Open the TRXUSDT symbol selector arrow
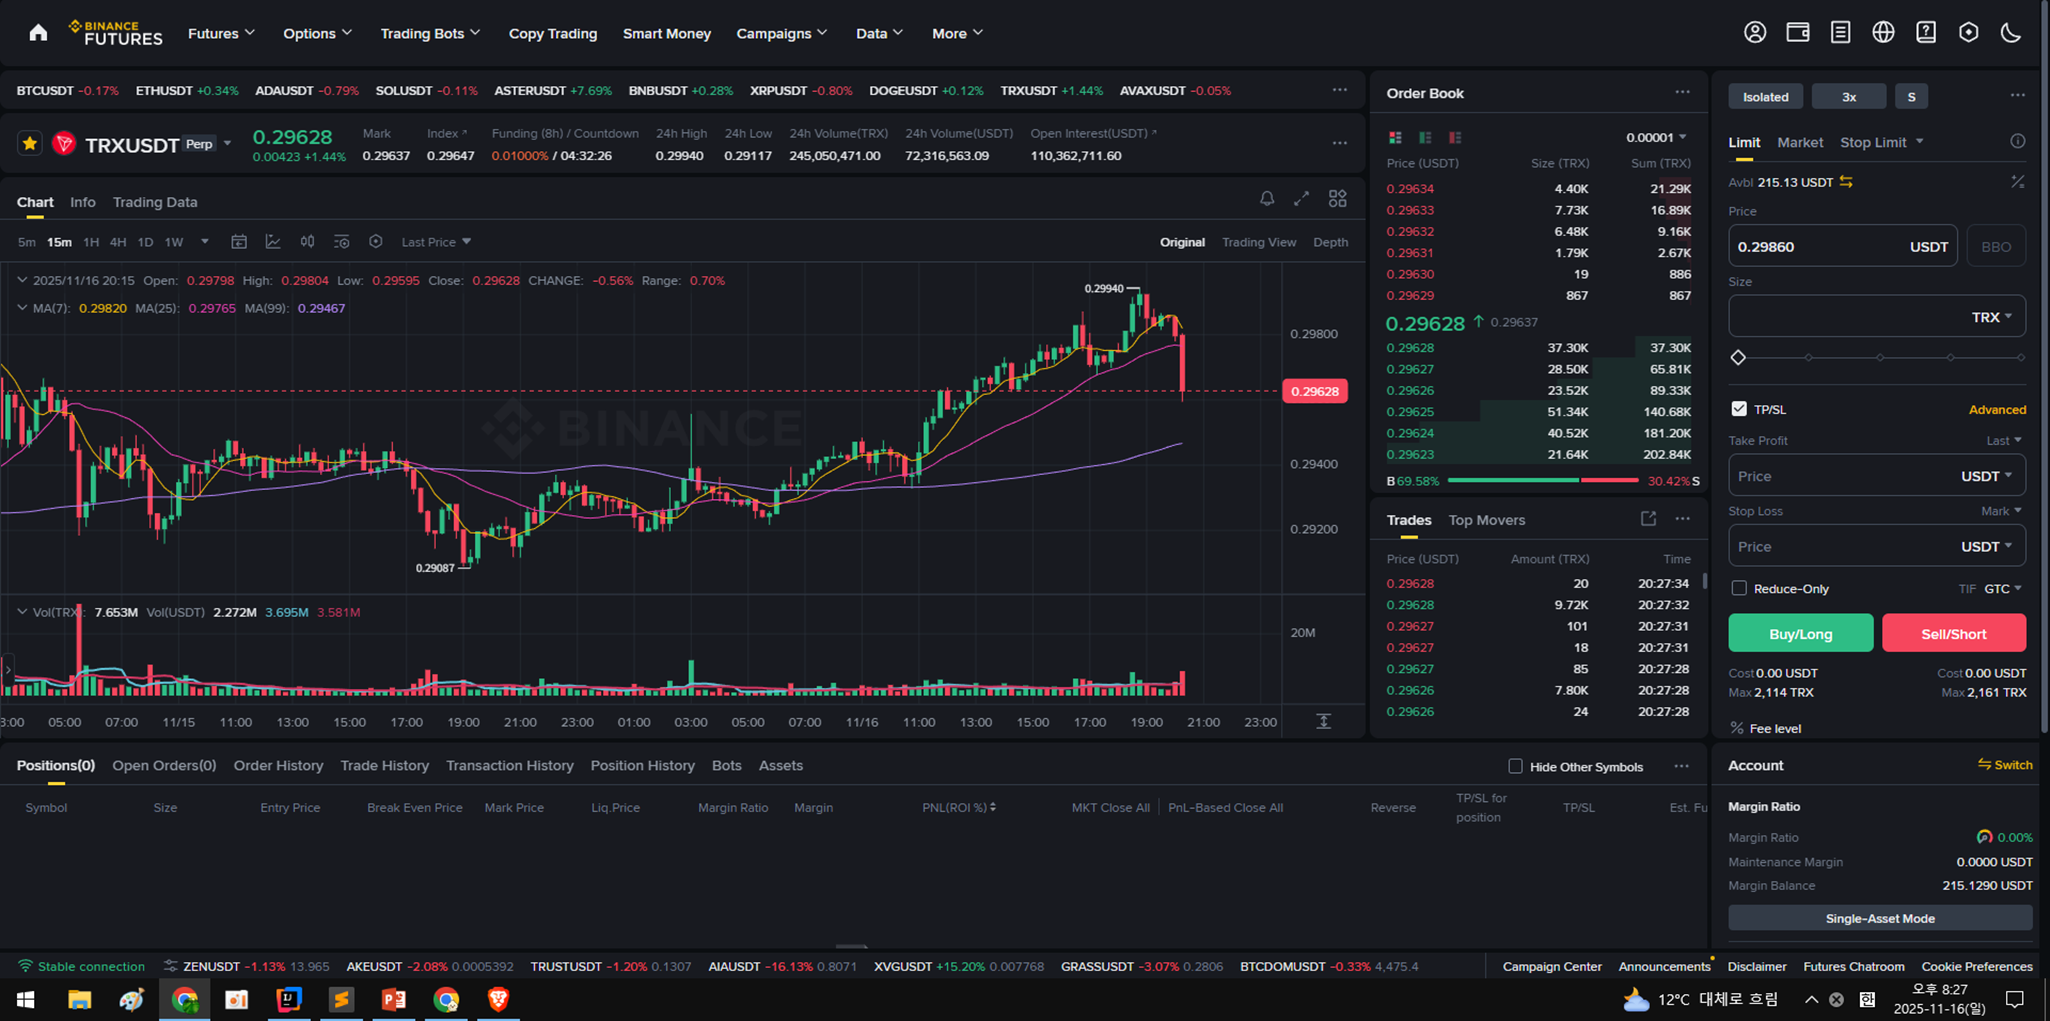This screenshot has width=2050, height=1021. click(228, 144)
